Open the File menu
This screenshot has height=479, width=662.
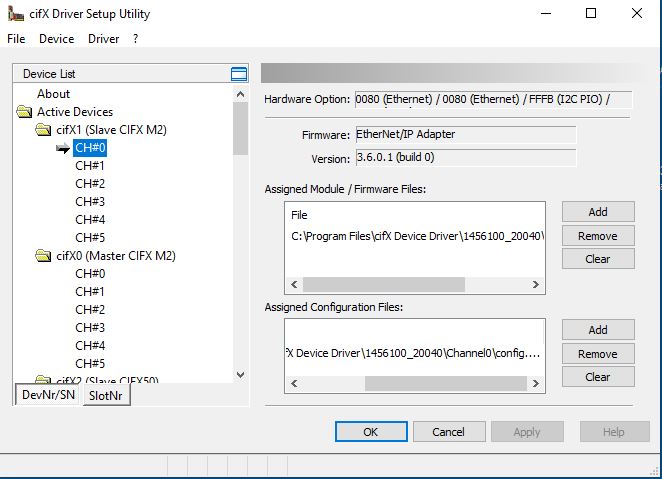click(16, 39)
